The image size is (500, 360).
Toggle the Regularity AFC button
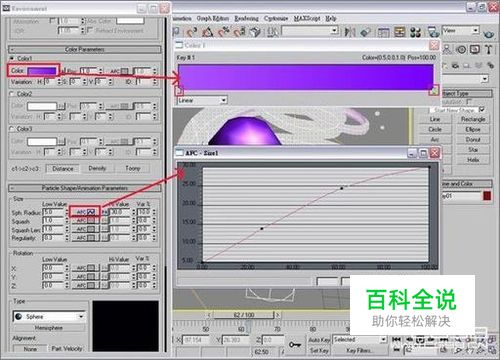[x=85, y=238]
